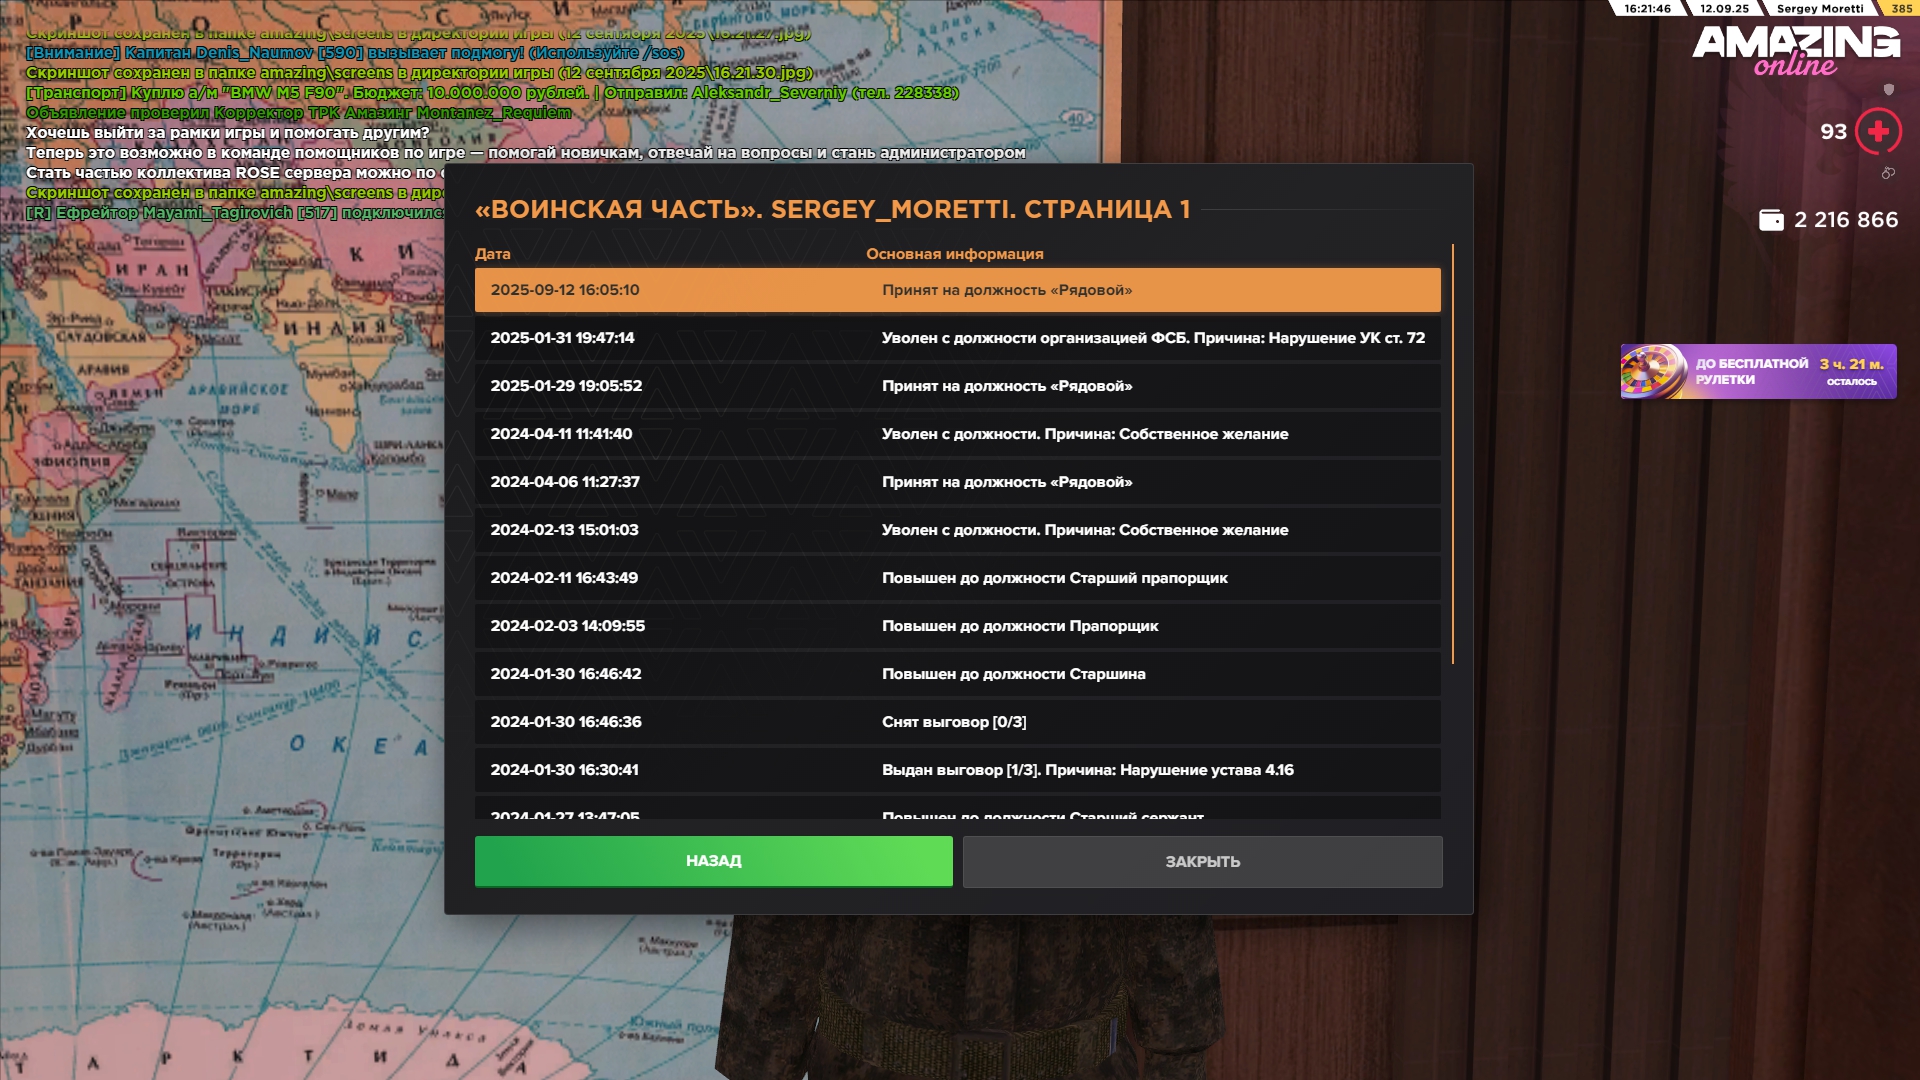The height and width of the screenshot is (1080, 1920).
Task: Click the Sergey Moretti name tab
Action: (x=1819, y=8)
